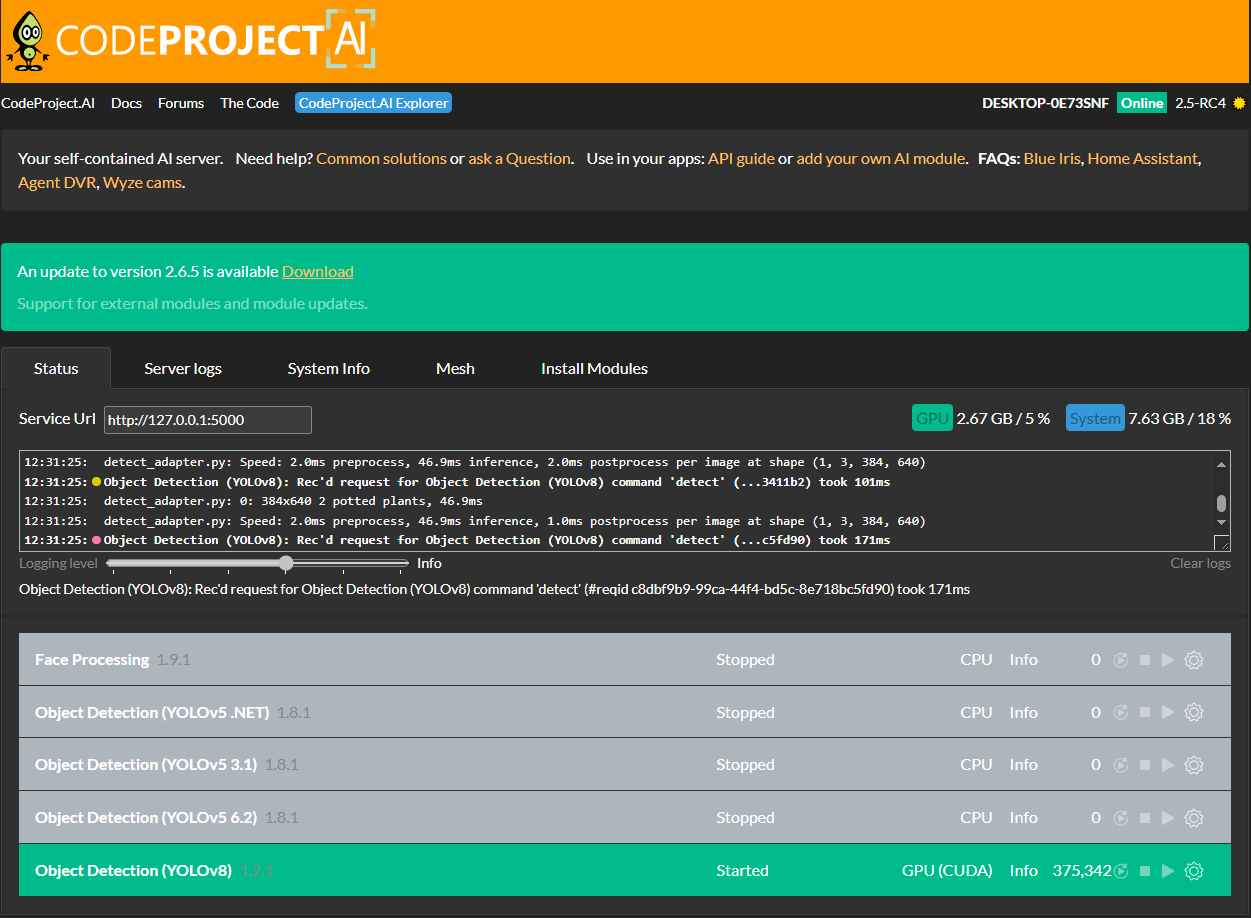Start Object Detection (YOLOv5 .NET) module
Image resolution: width=1251 pixels, height=918 pixels.
pos(1167,713)
